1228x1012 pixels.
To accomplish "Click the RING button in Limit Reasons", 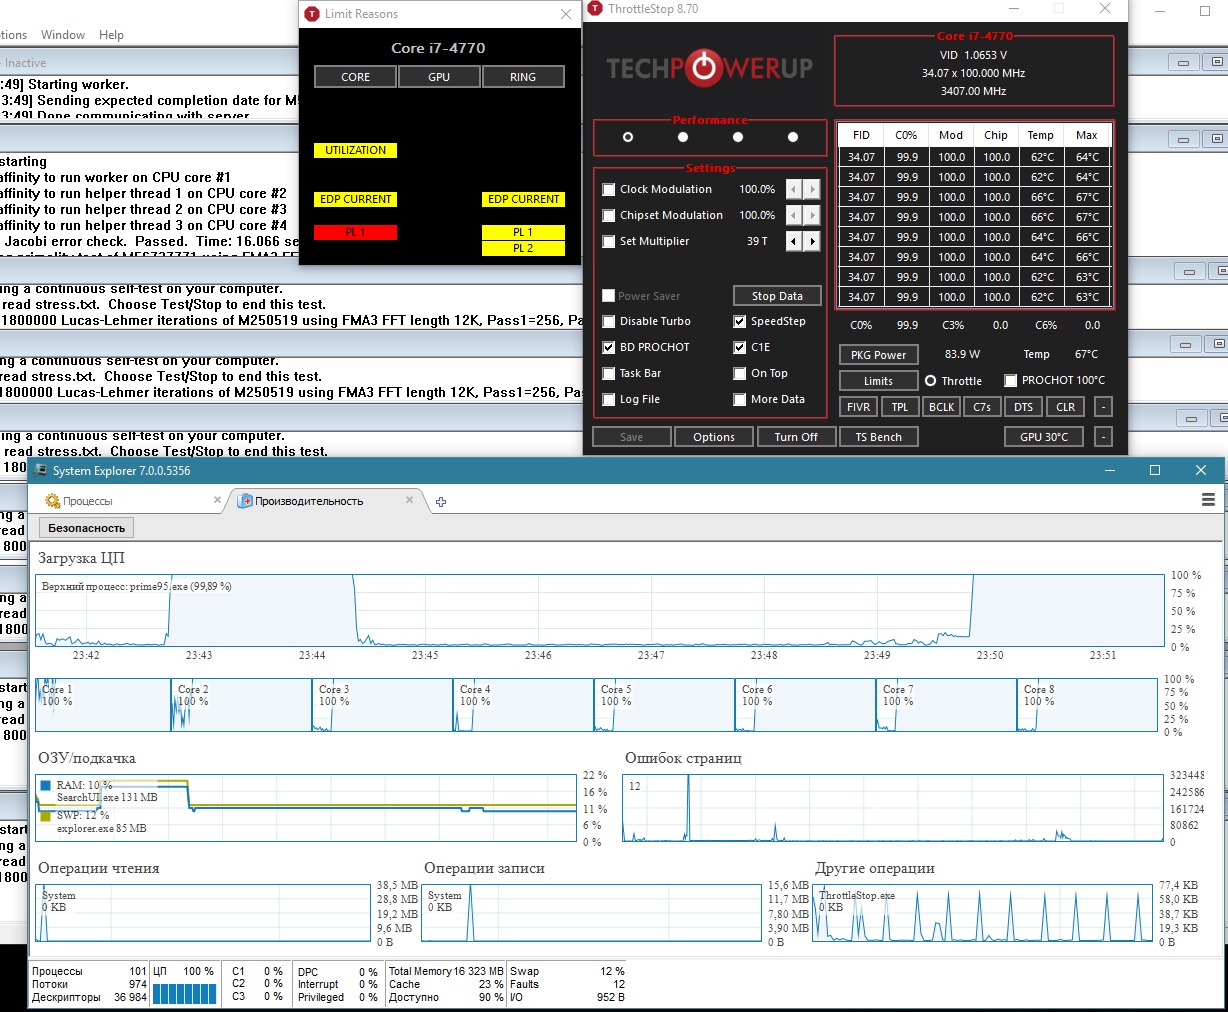I will pyautogui.click(x=523, y=77).
